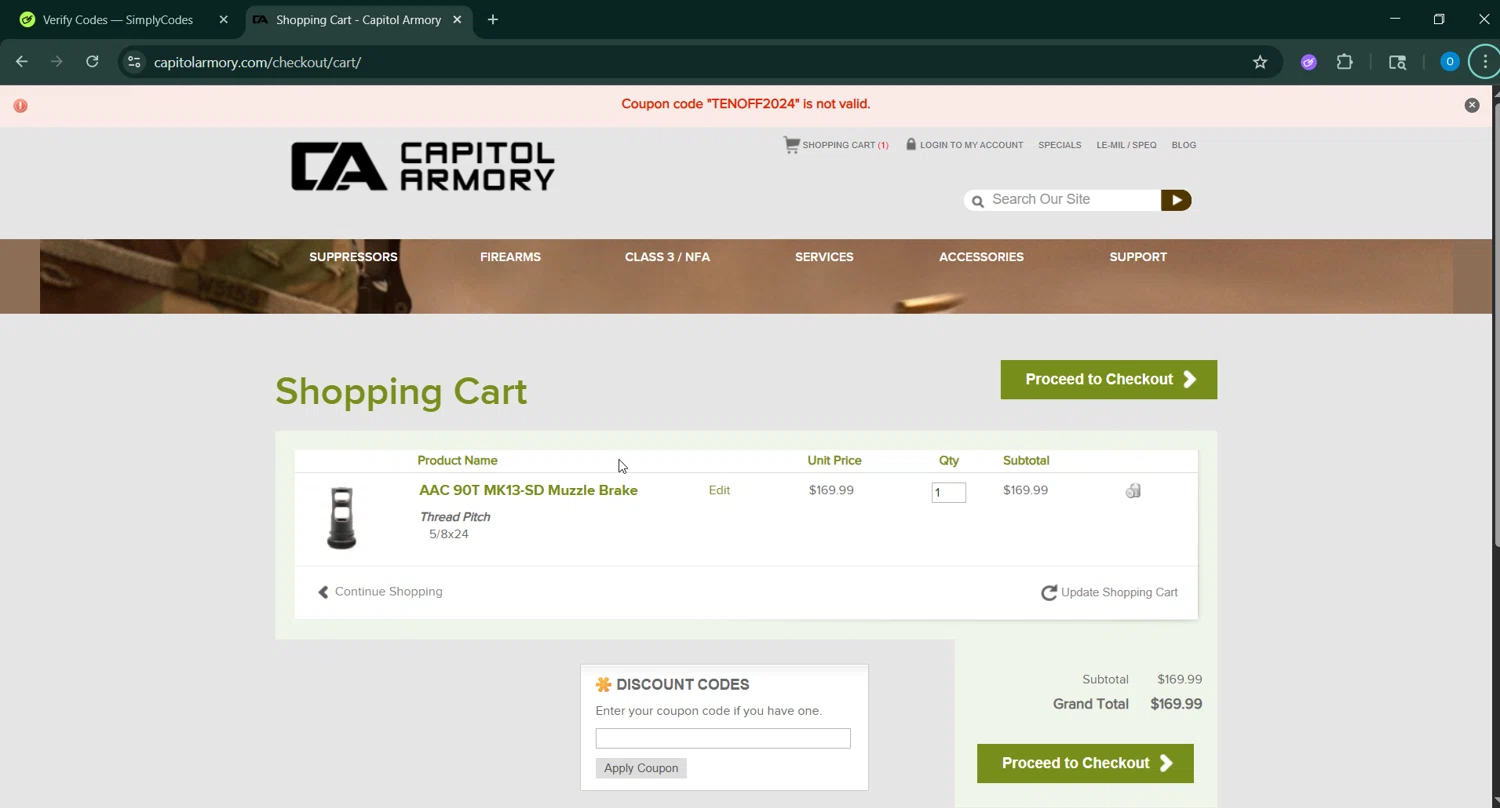Click the Unit Price value $169.99

click(831, 490)
